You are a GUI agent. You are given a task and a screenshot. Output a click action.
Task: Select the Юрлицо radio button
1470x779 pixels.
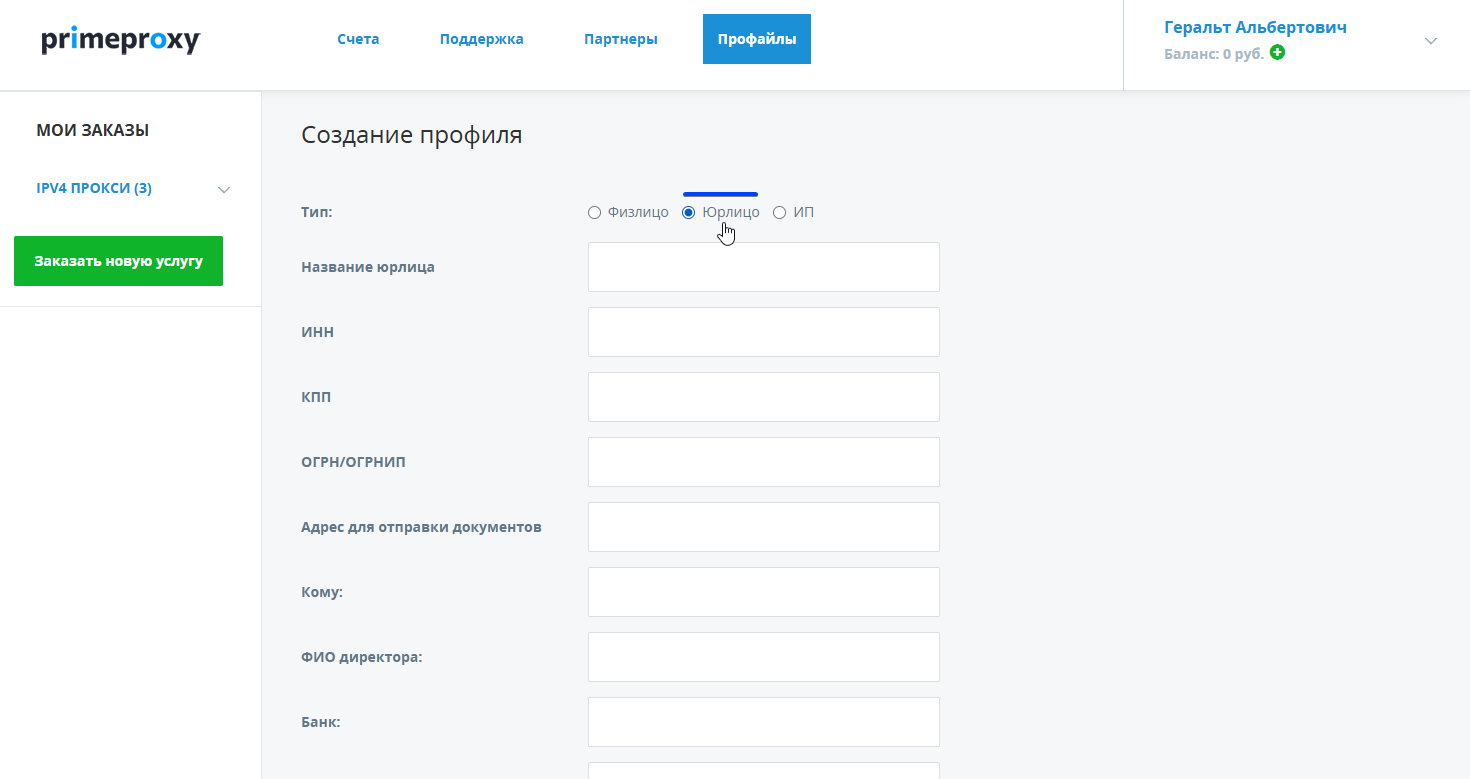(x=688, y=212)
